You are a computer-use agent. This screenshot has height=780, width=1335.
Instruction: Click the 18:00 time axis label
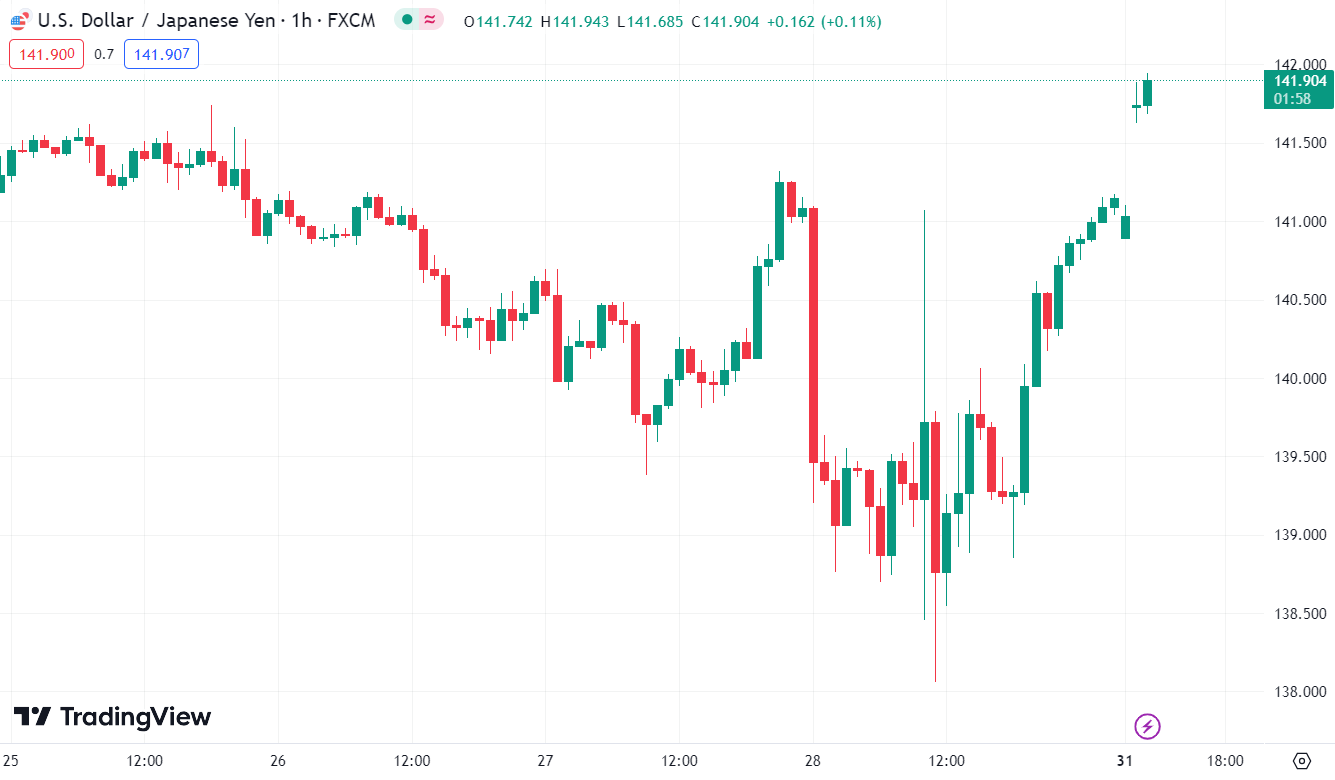pos(1226,761)
